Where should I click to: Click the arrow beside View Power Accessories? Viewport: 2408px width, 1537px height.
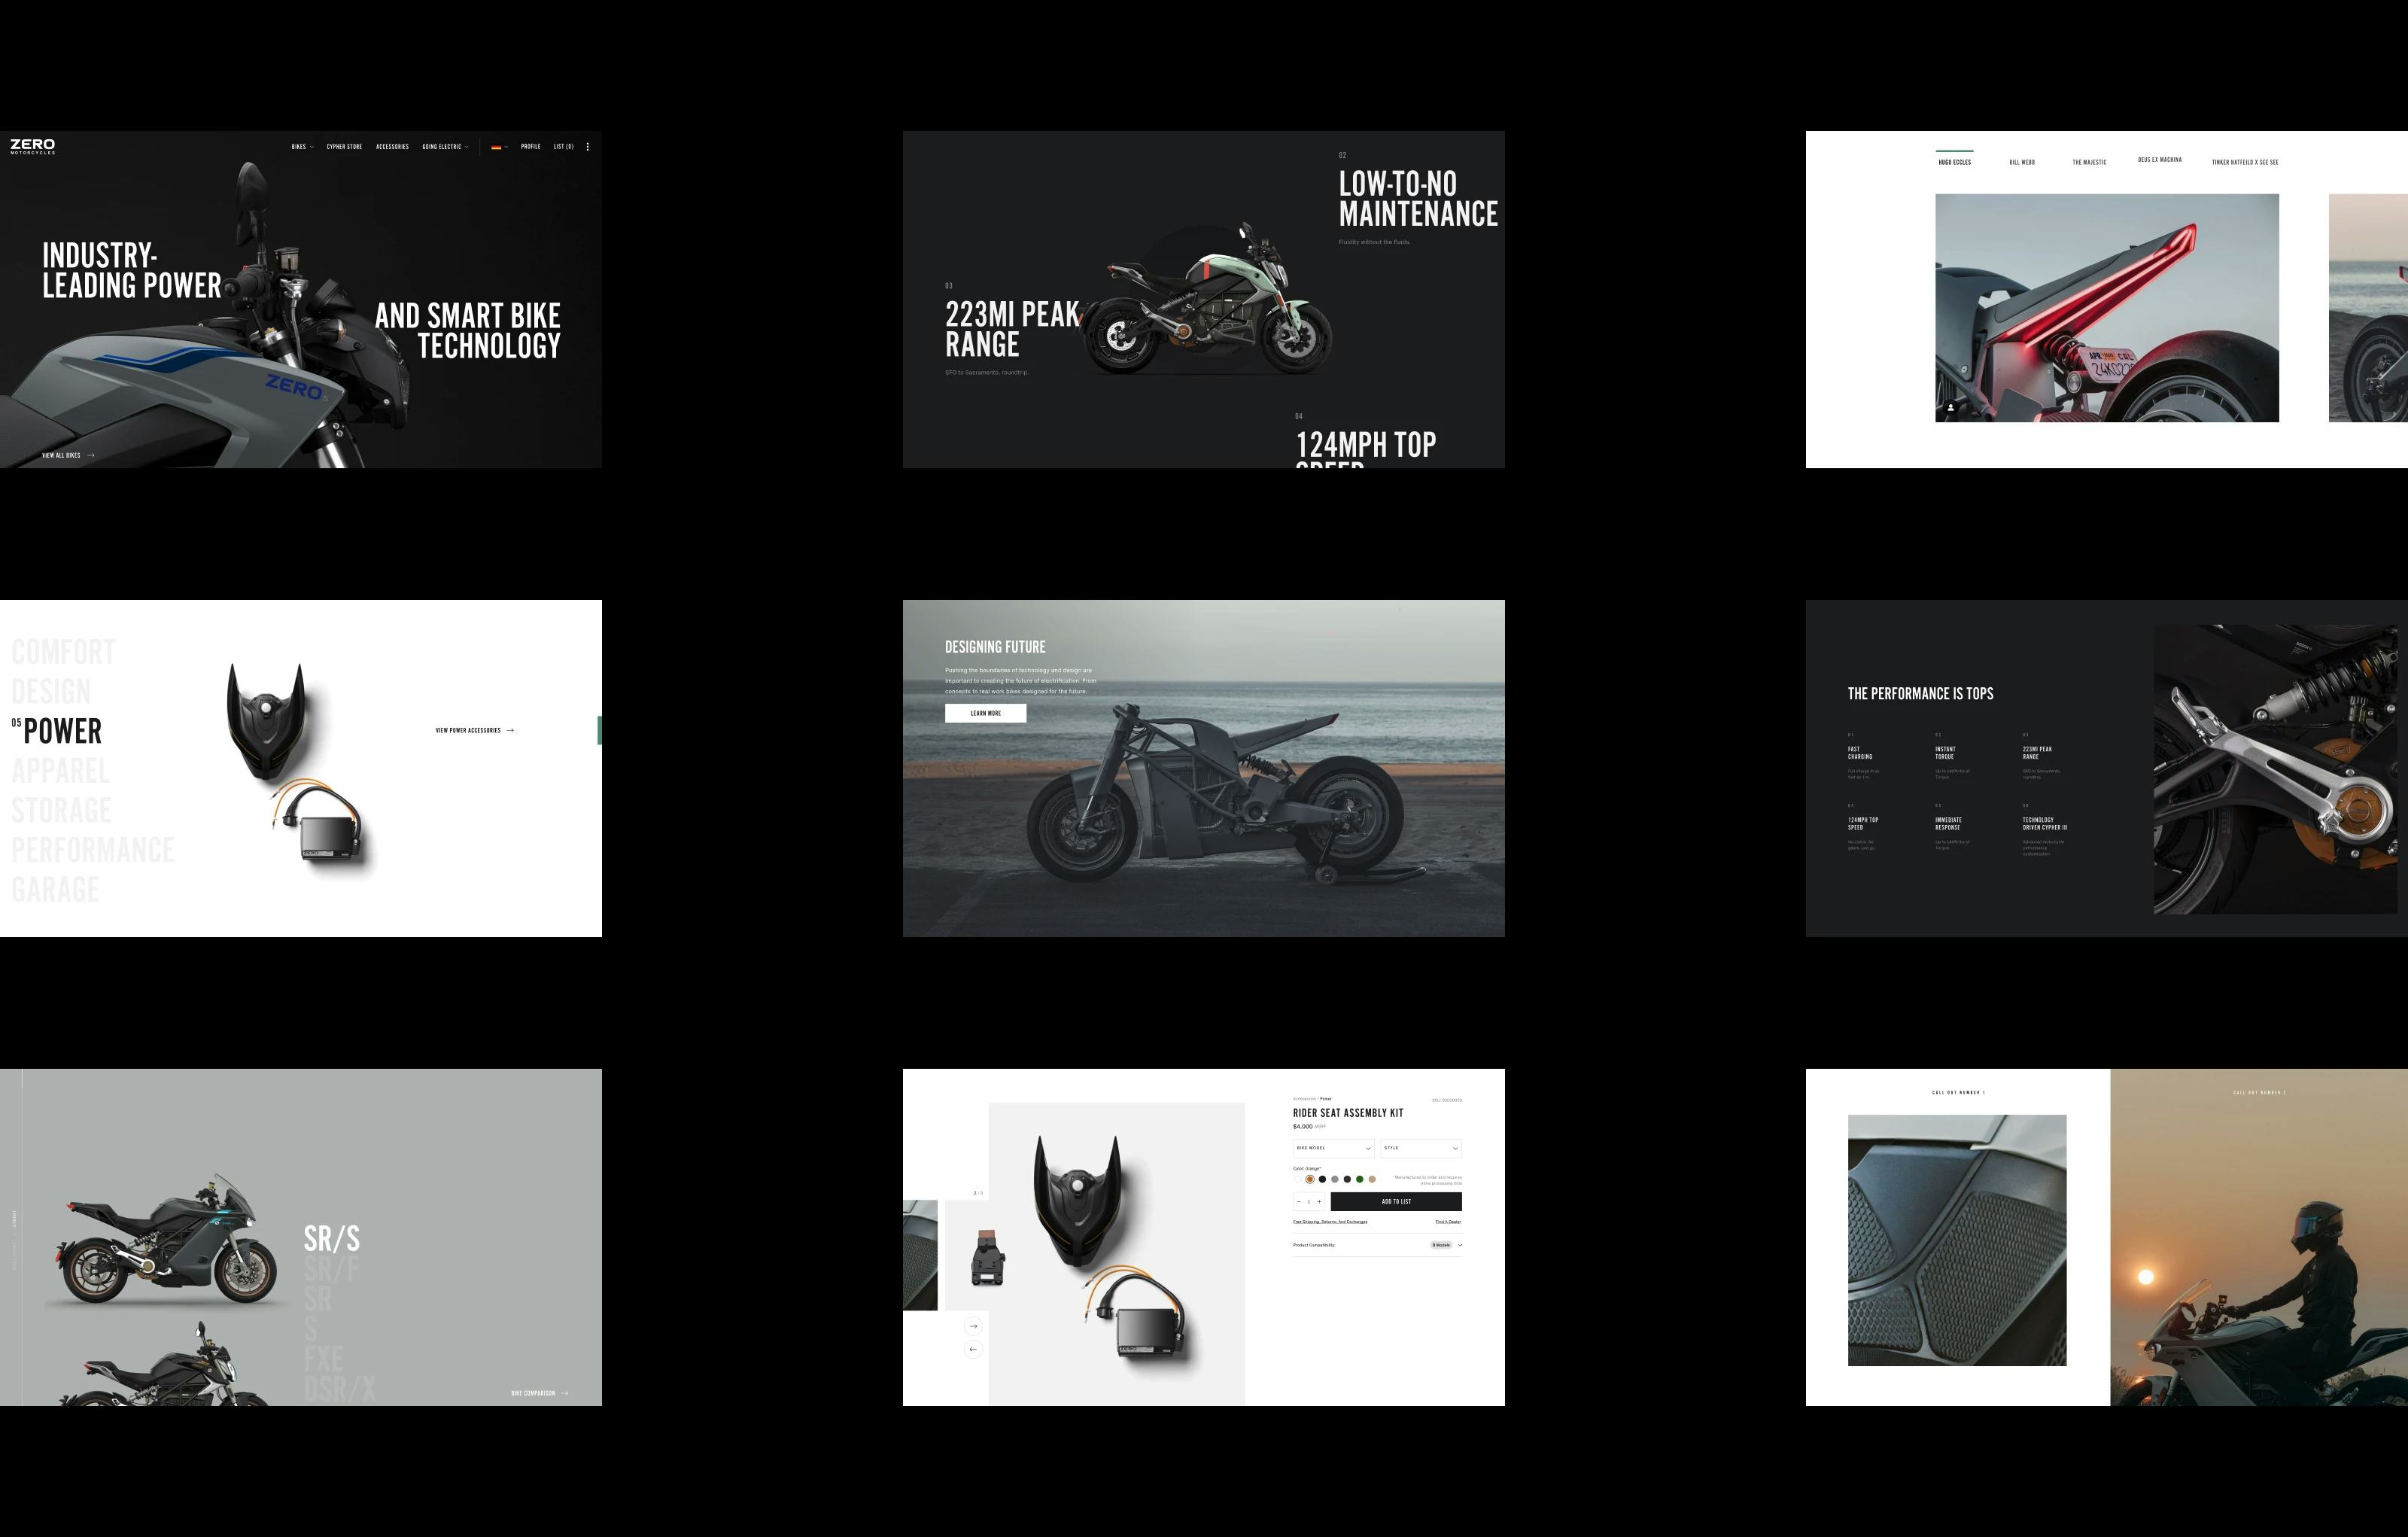tap(511, 730)
